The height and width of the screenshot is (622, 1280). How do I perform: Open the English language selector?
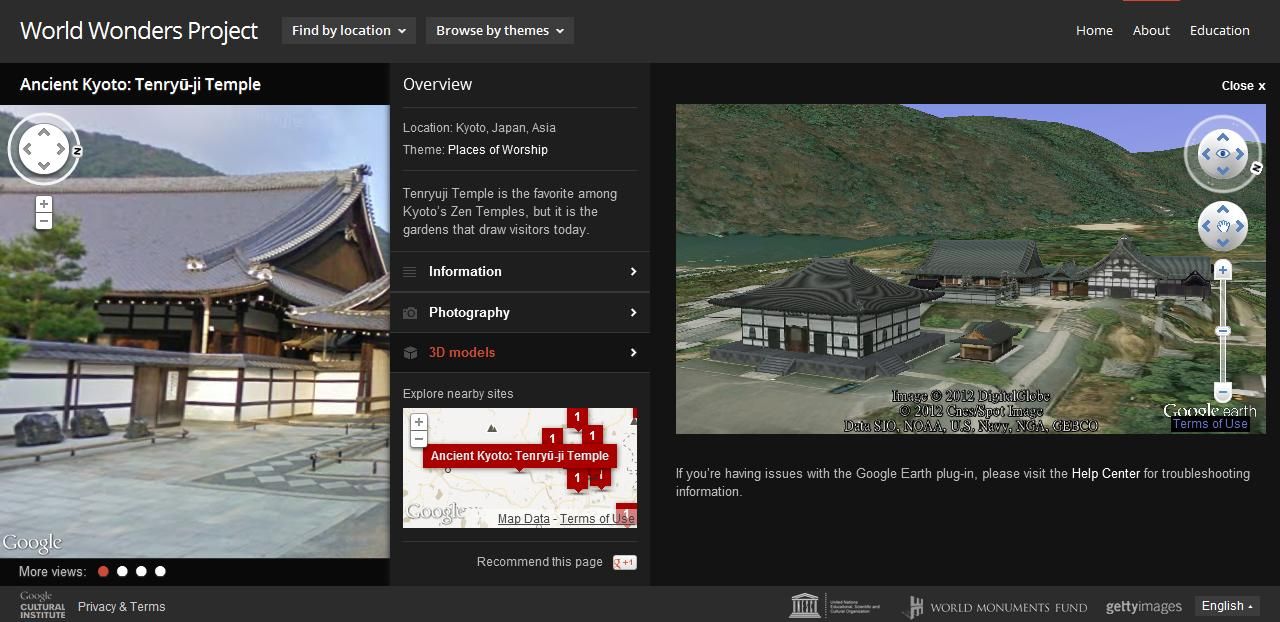click(x=1227, y=606)
